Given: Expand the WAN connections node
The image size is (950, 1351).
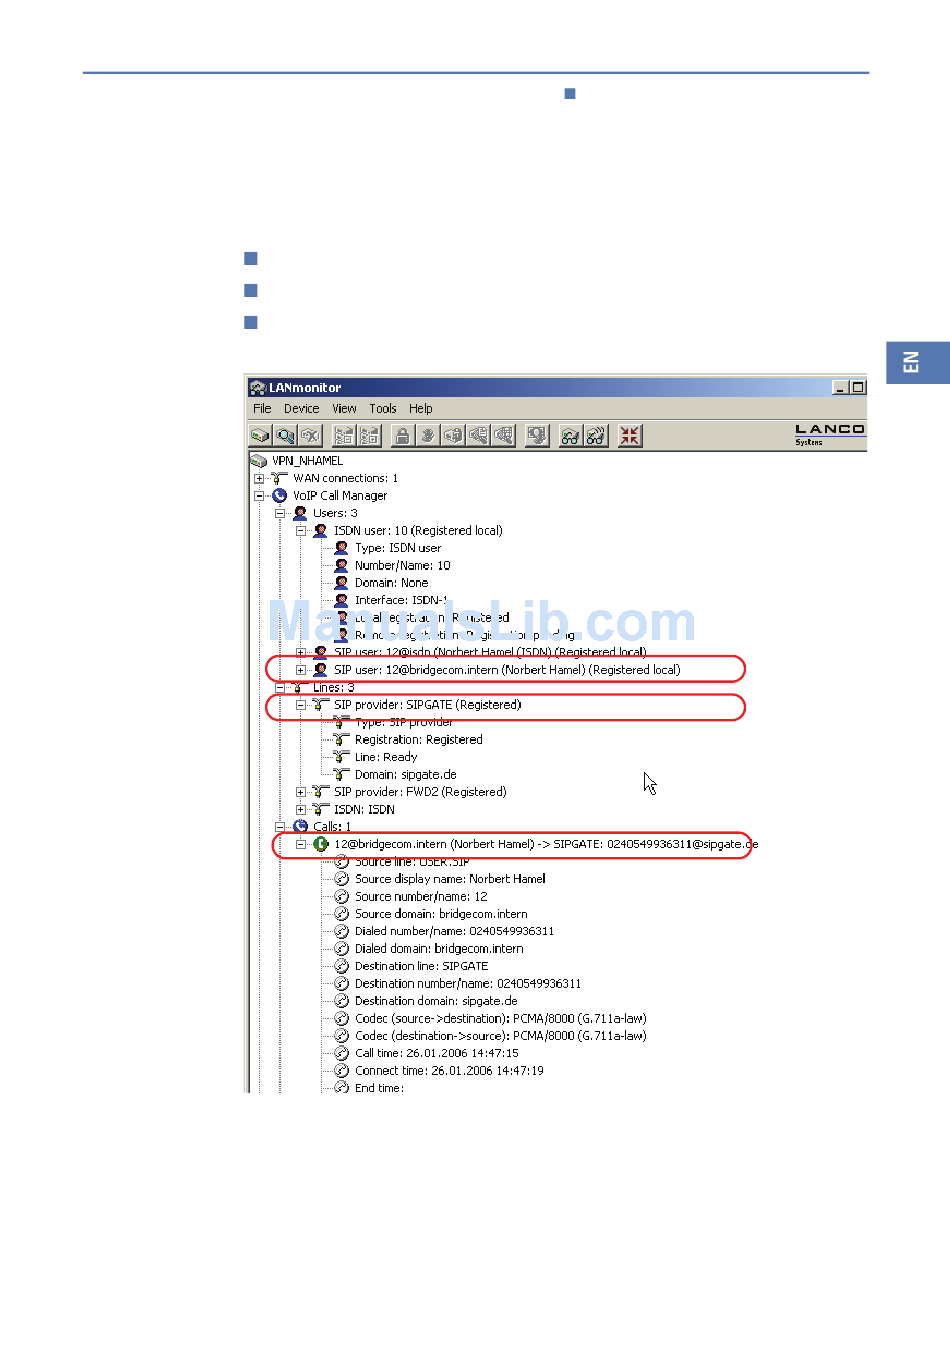Looking at the screenshot, I should tap(259, 479).
